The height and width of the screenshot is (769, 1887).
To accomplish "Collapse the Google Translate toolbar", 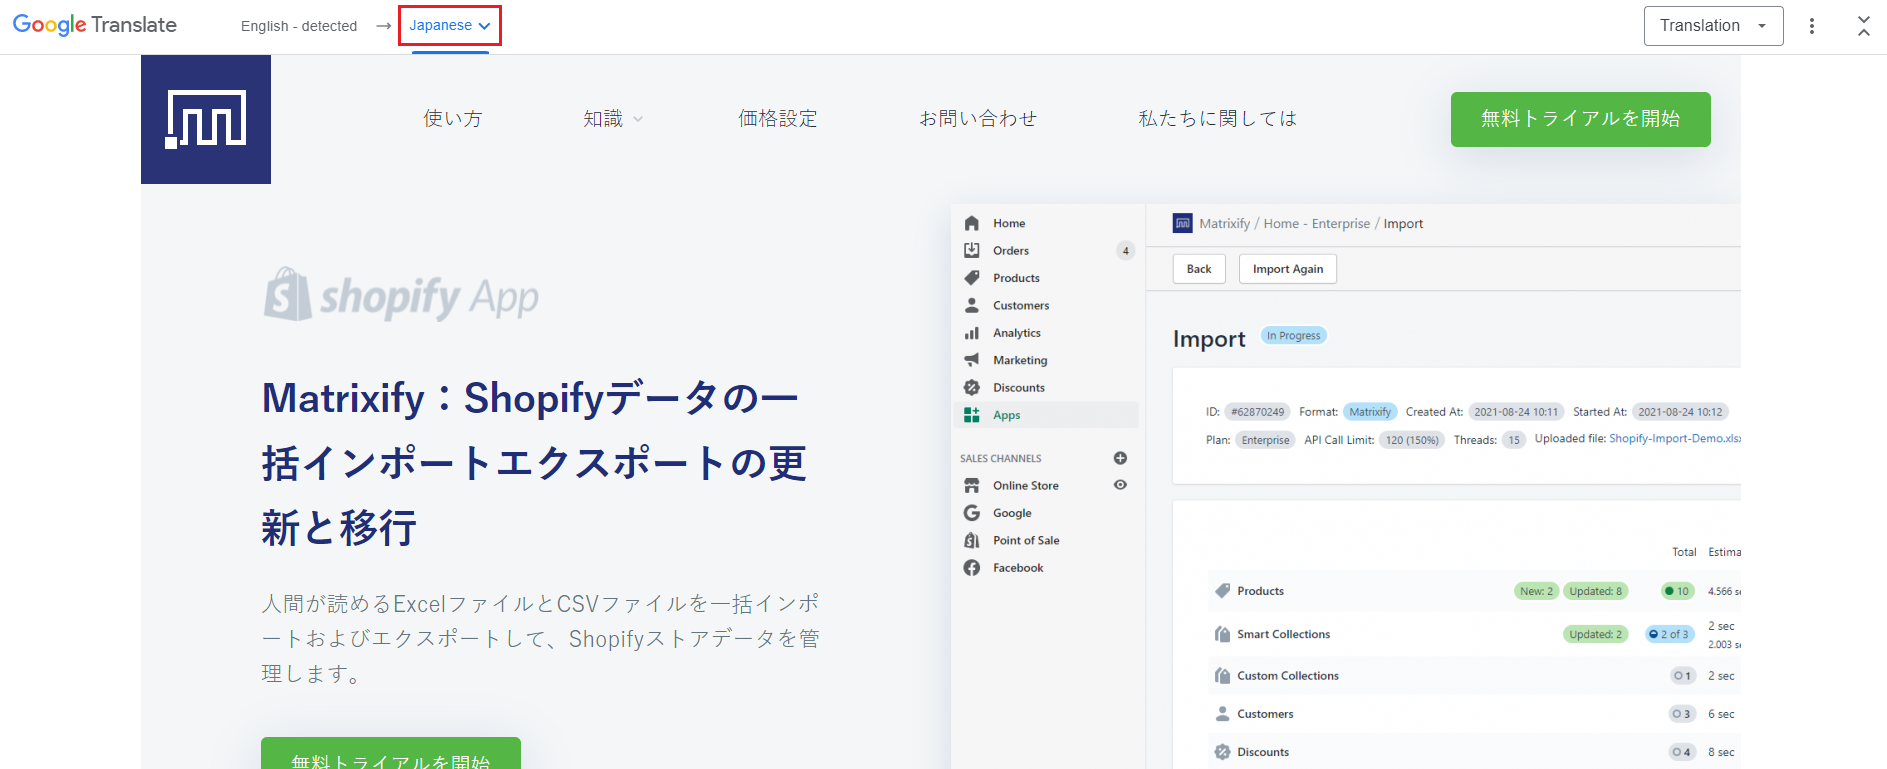I will click(x=1863, y=26).
